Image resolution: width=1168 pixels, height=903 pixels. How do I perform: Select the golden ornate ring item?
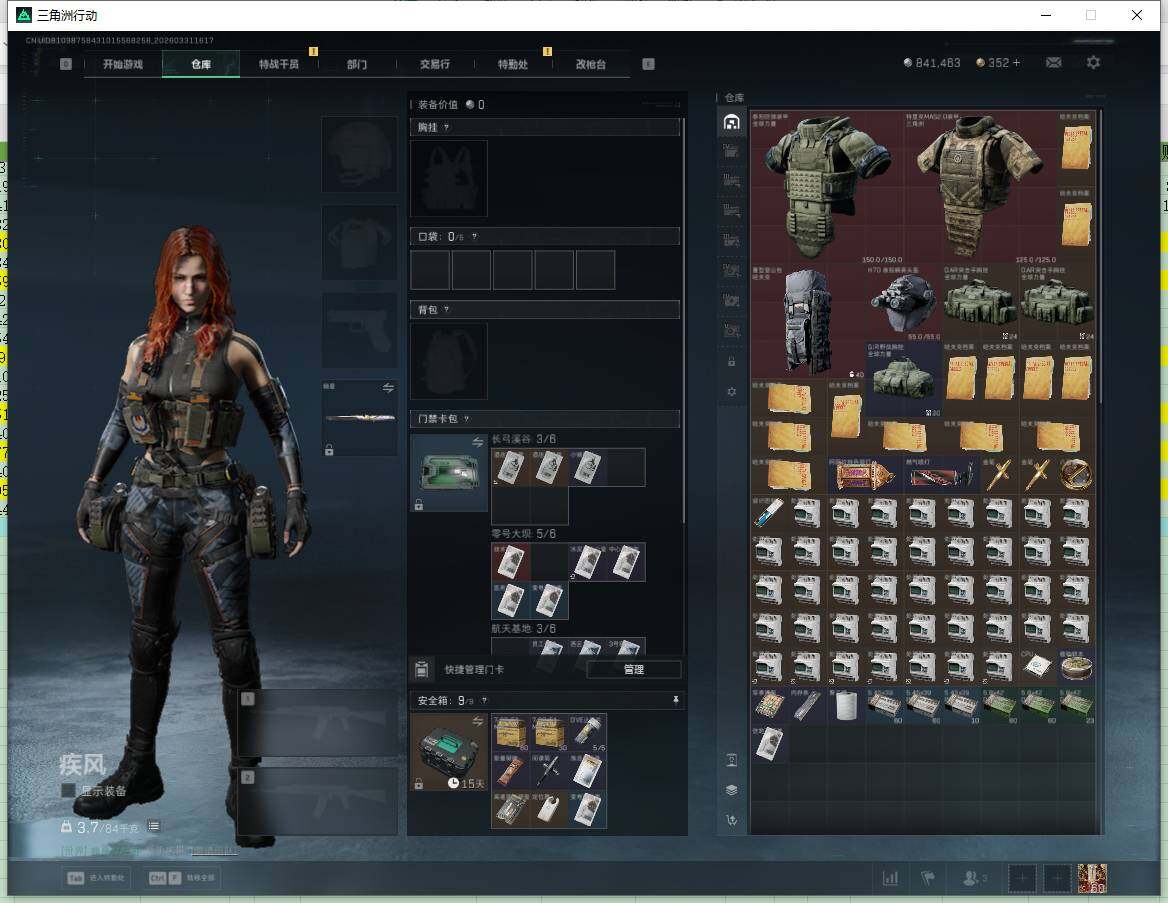pyautogui.click(x=1076, y=475)
